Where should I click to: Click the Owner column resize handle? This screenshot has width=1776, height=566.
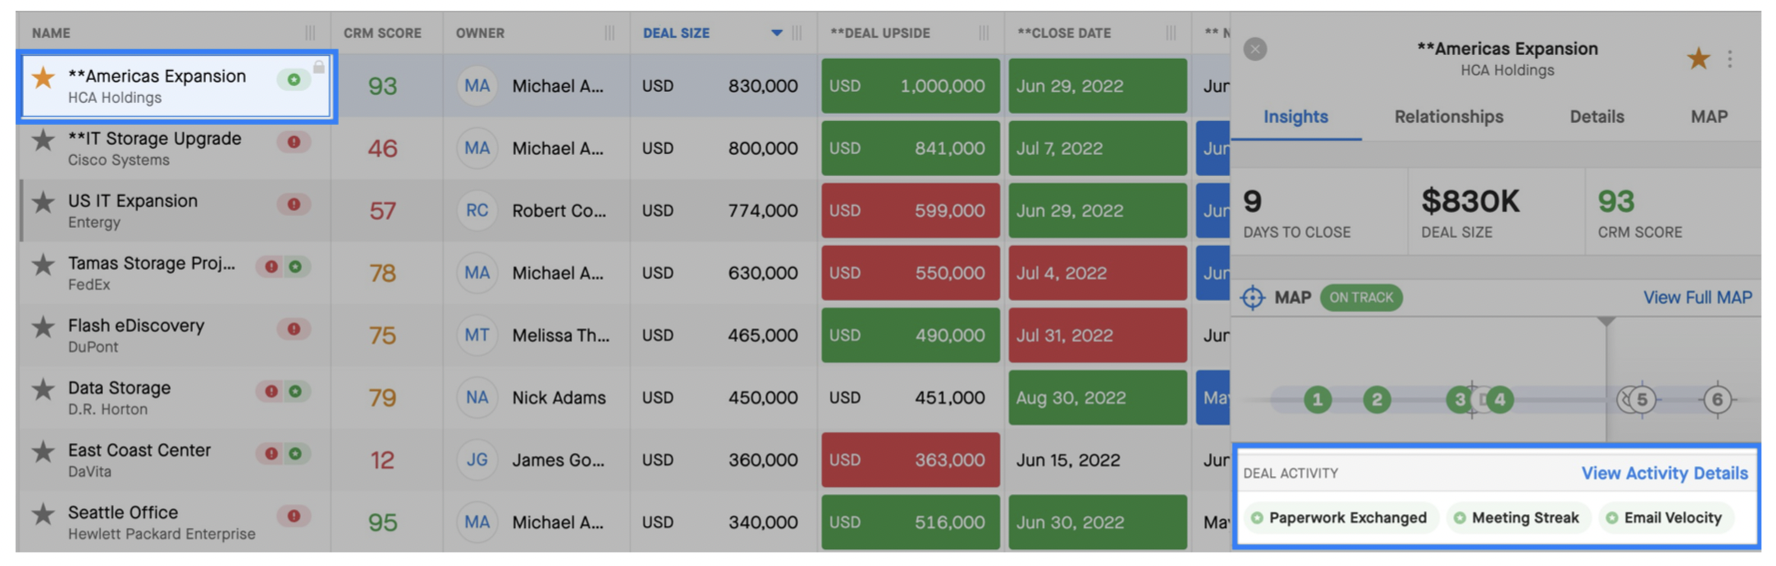coord(609,33)
